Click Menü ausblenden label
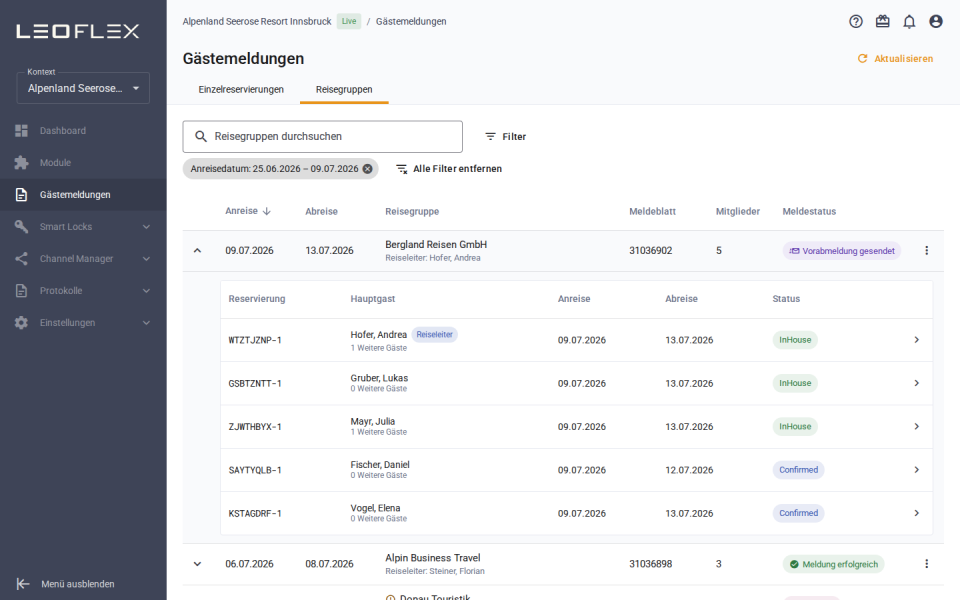 [78, 584]
